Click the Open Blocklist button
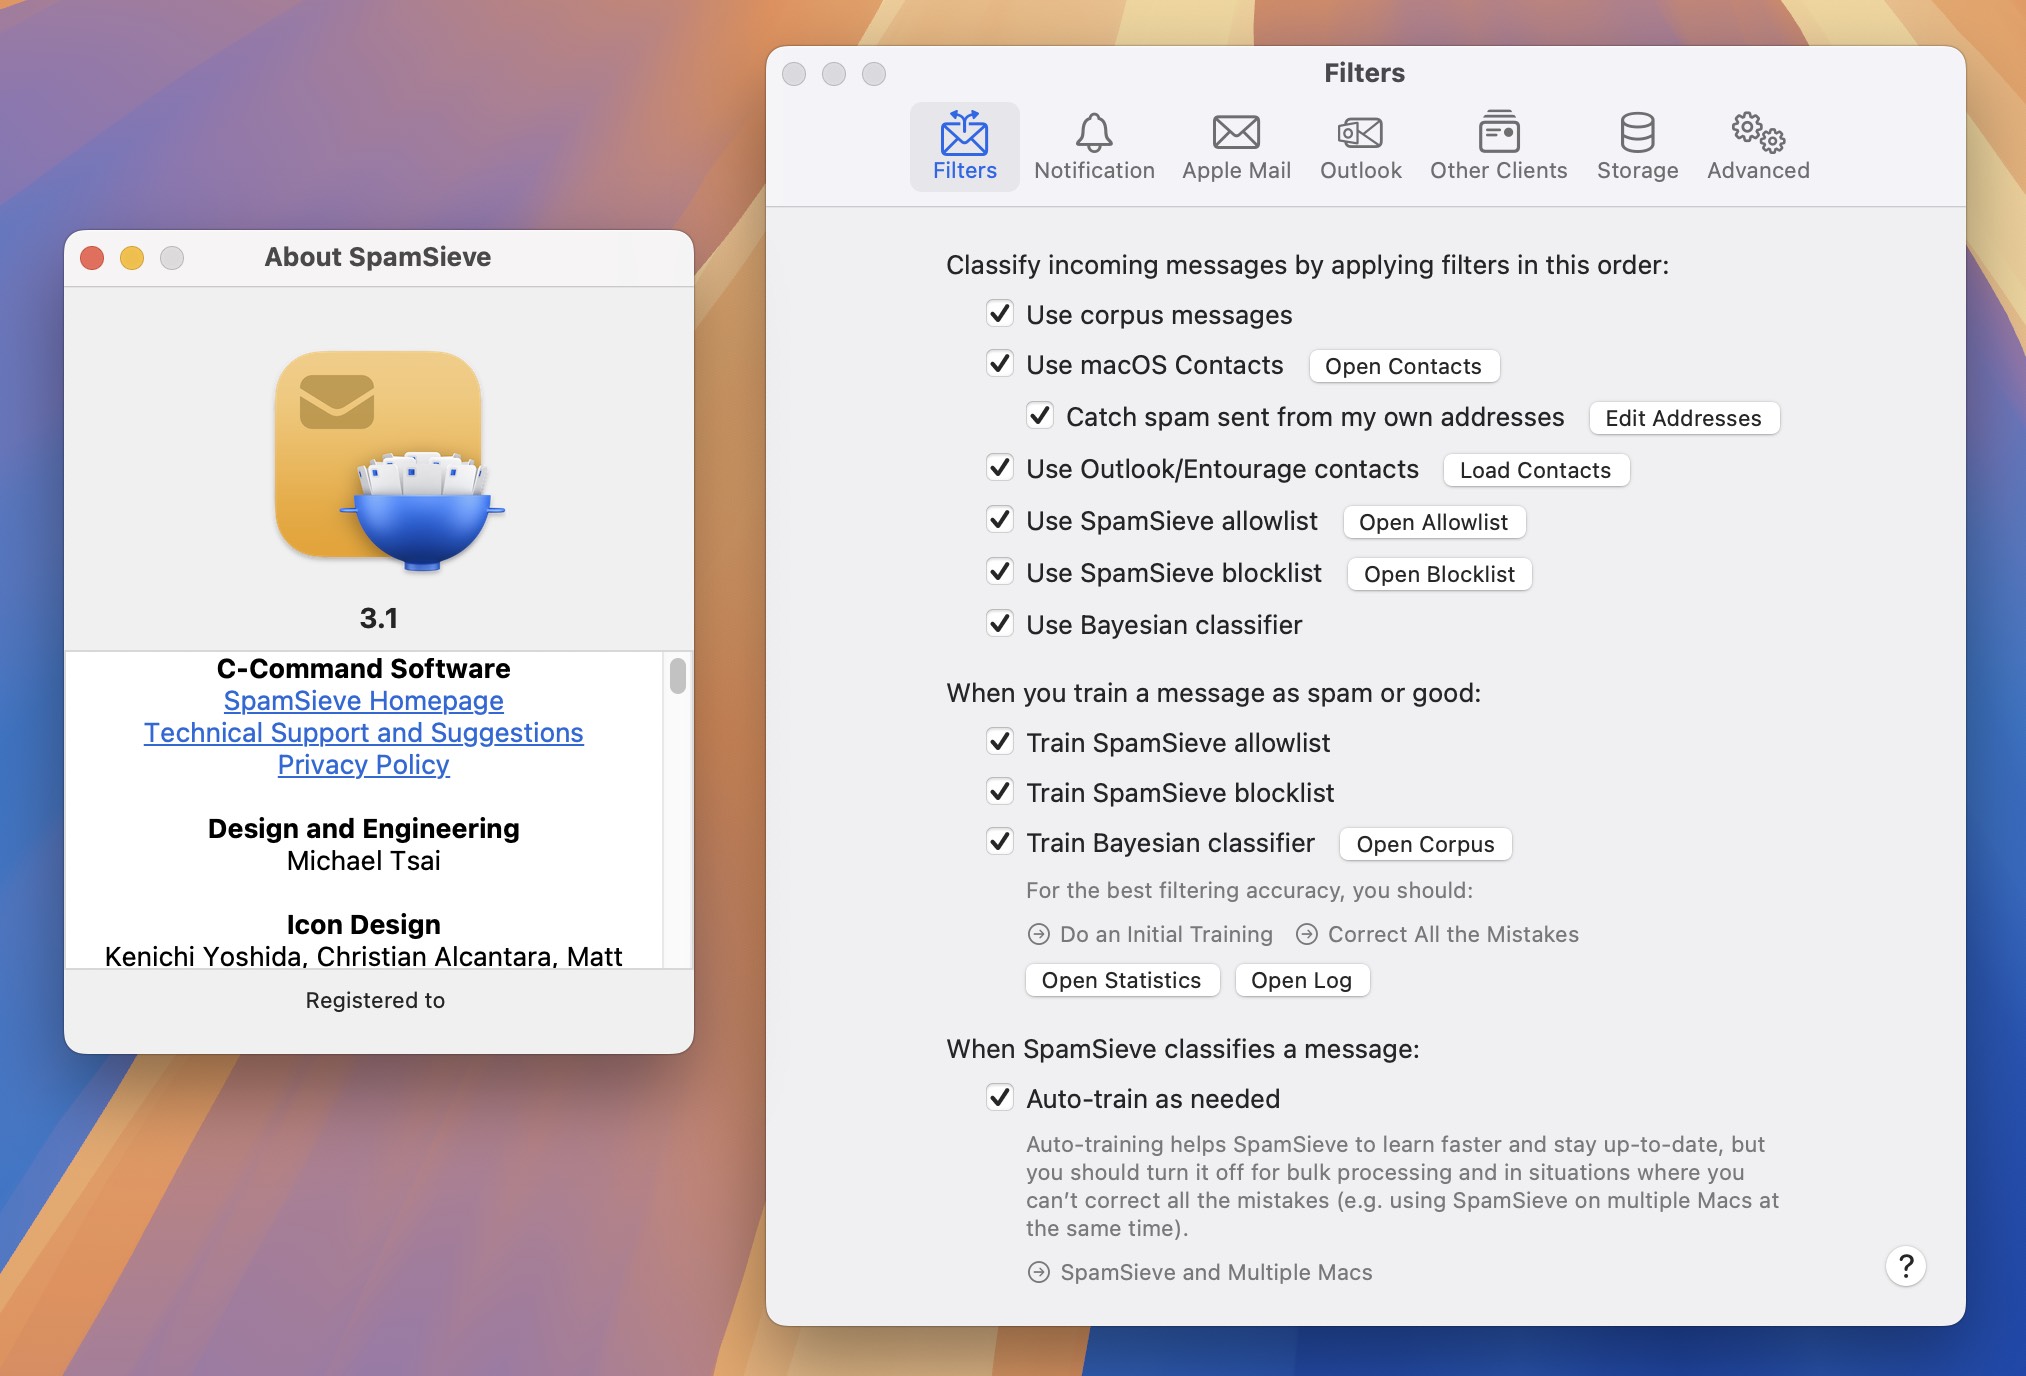 1439,574
